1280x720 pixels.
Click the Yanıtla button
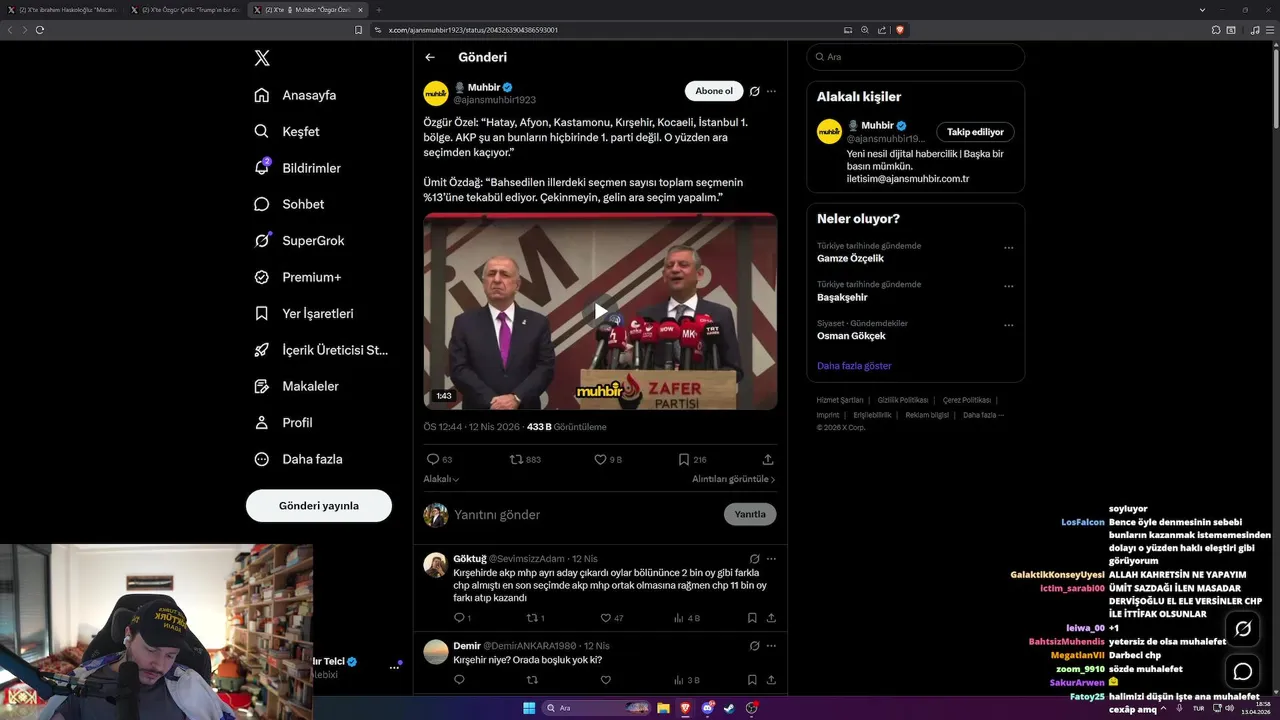(750, 514)
